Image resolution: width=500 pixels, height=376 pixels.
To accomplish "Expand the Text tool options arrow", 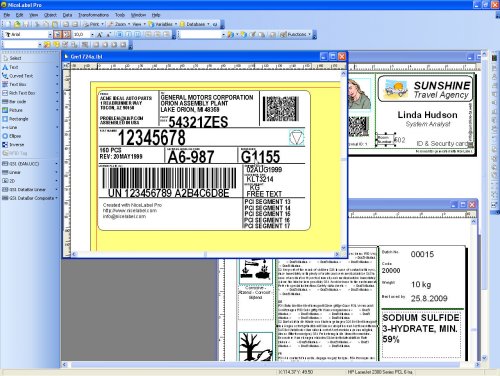I will click(x=57, y=67).
